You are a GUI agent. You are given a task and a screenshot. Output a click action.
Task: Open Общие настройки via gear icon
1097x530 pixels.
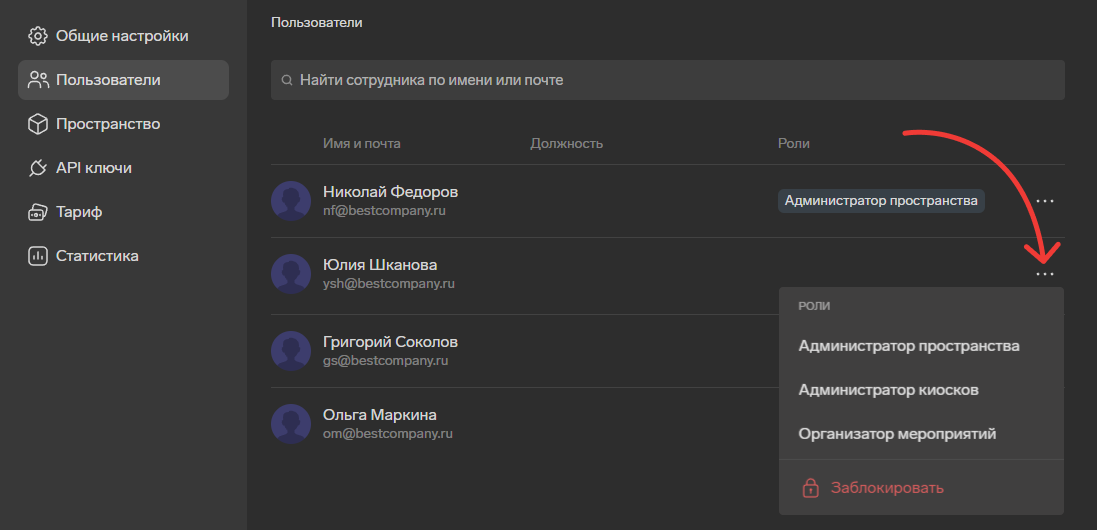[x=37, y=36]
